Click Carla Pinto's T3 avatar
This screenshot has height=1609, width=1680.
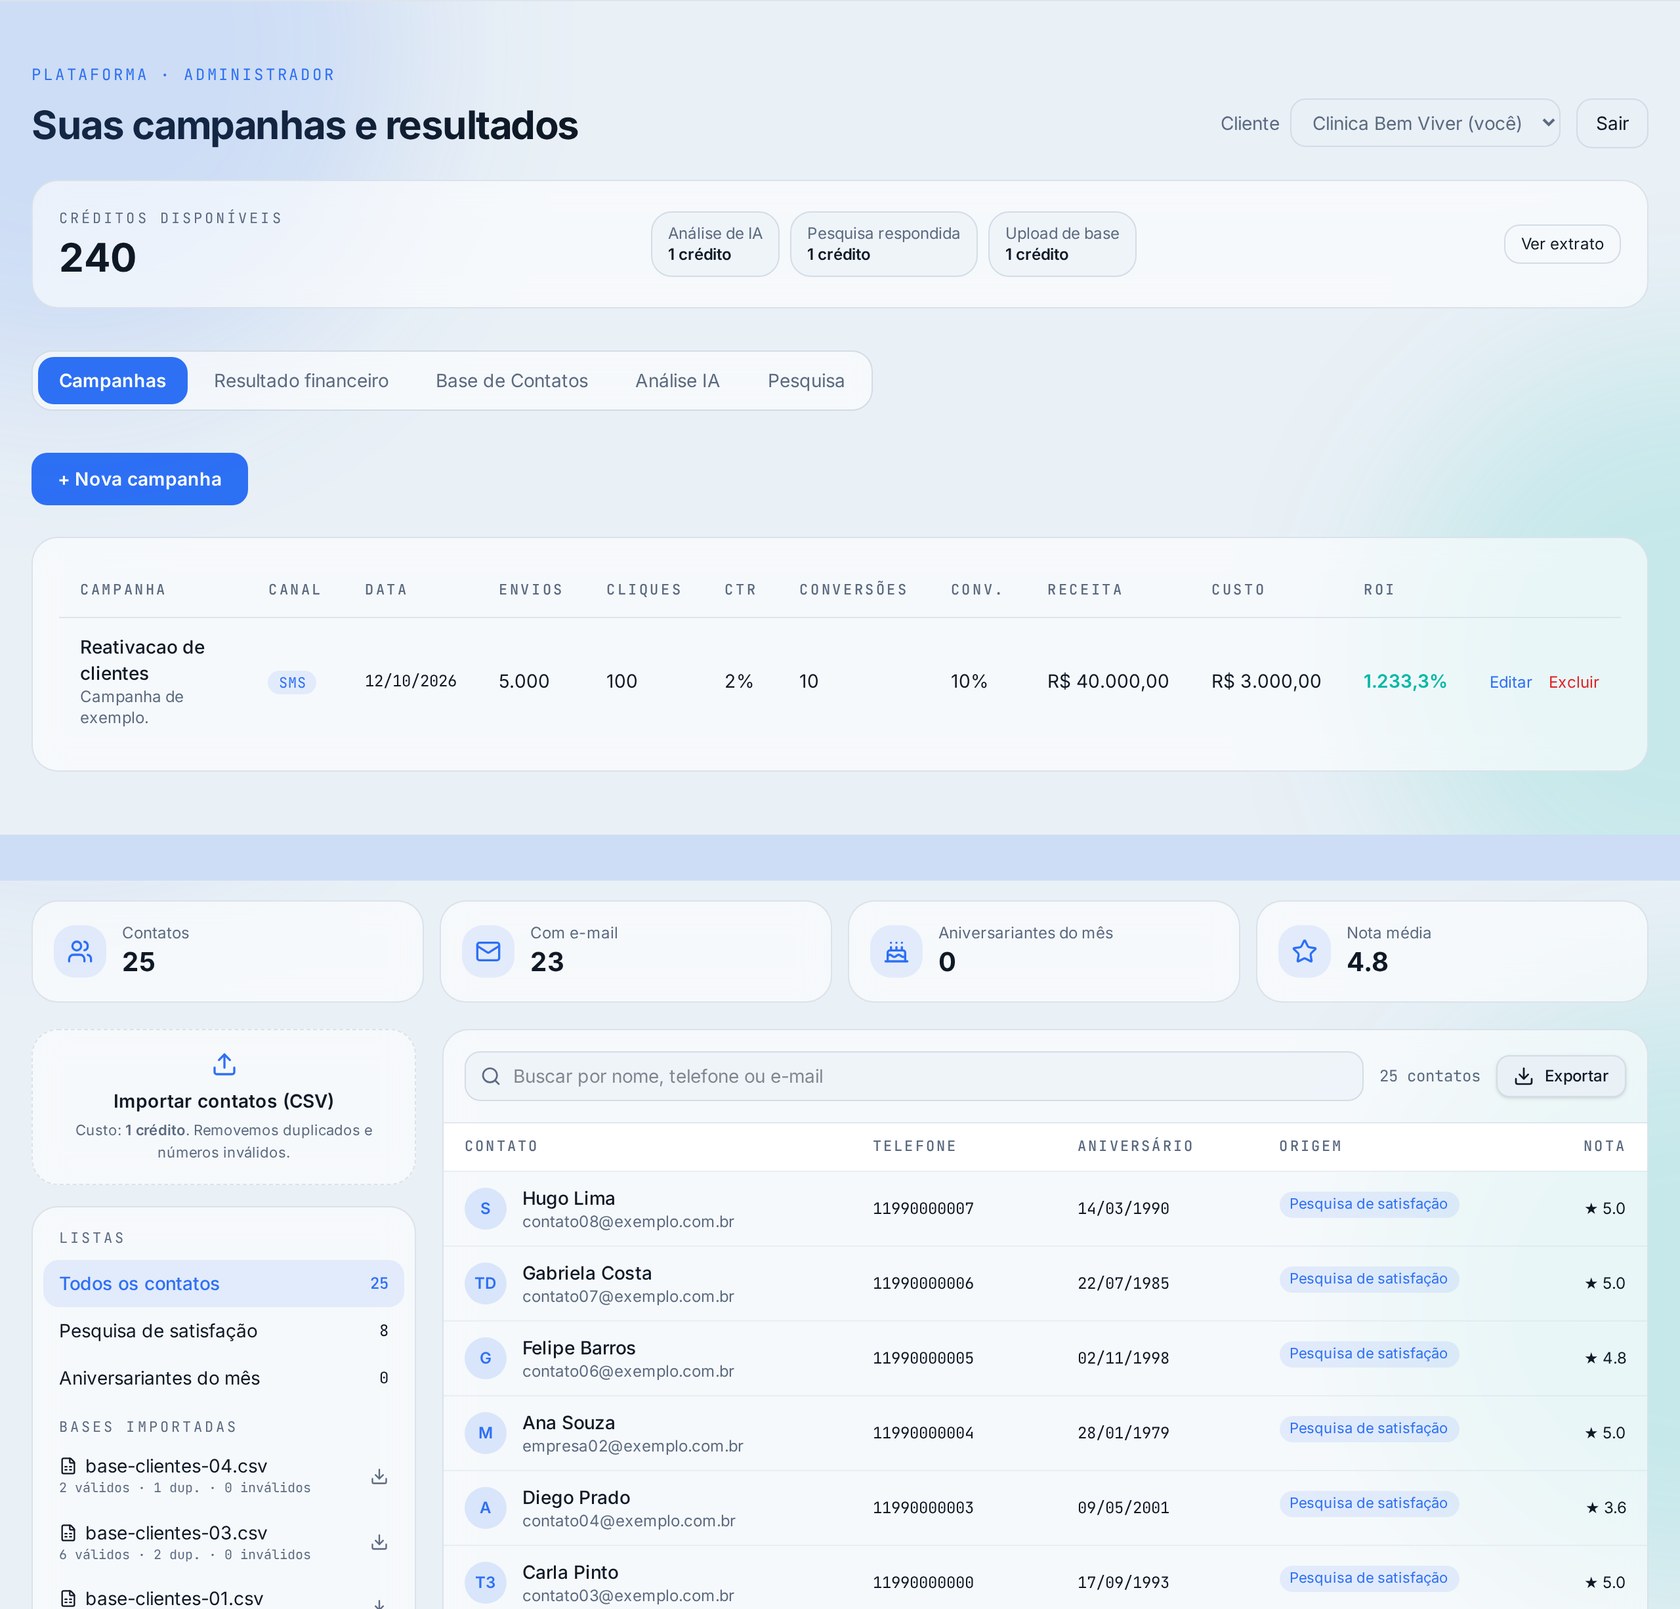485,1582
